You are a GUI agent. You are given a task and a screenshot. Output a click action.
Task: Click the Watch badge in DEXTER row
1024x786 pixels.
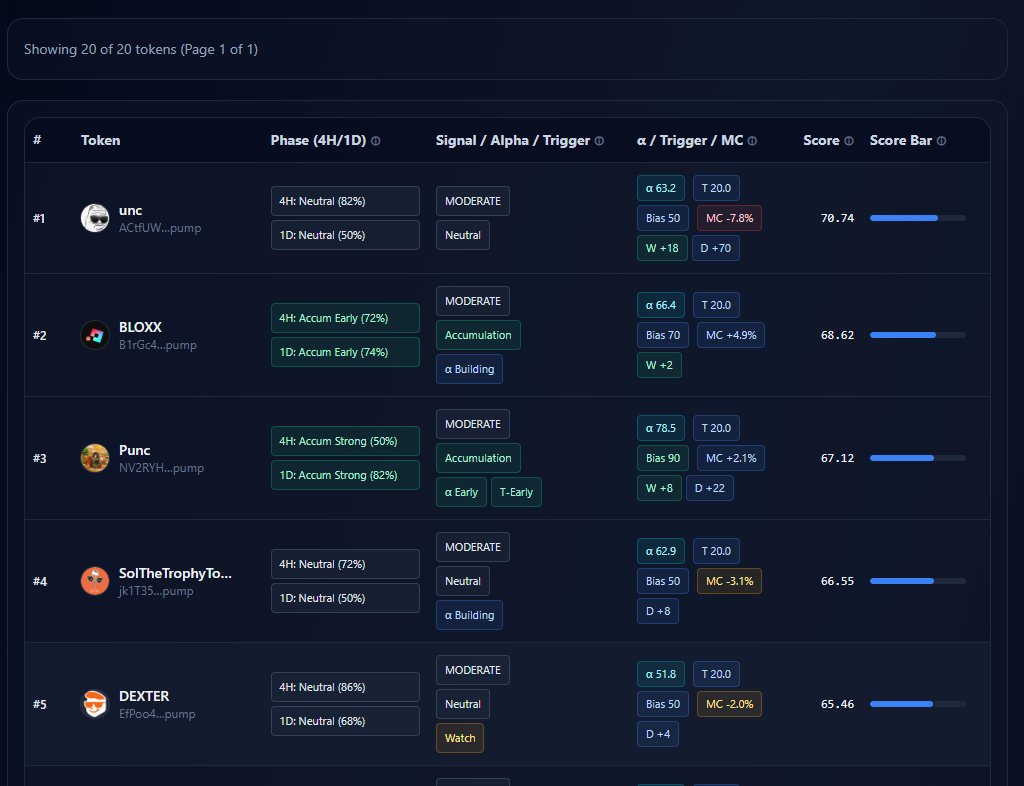[x=460, y=738]
